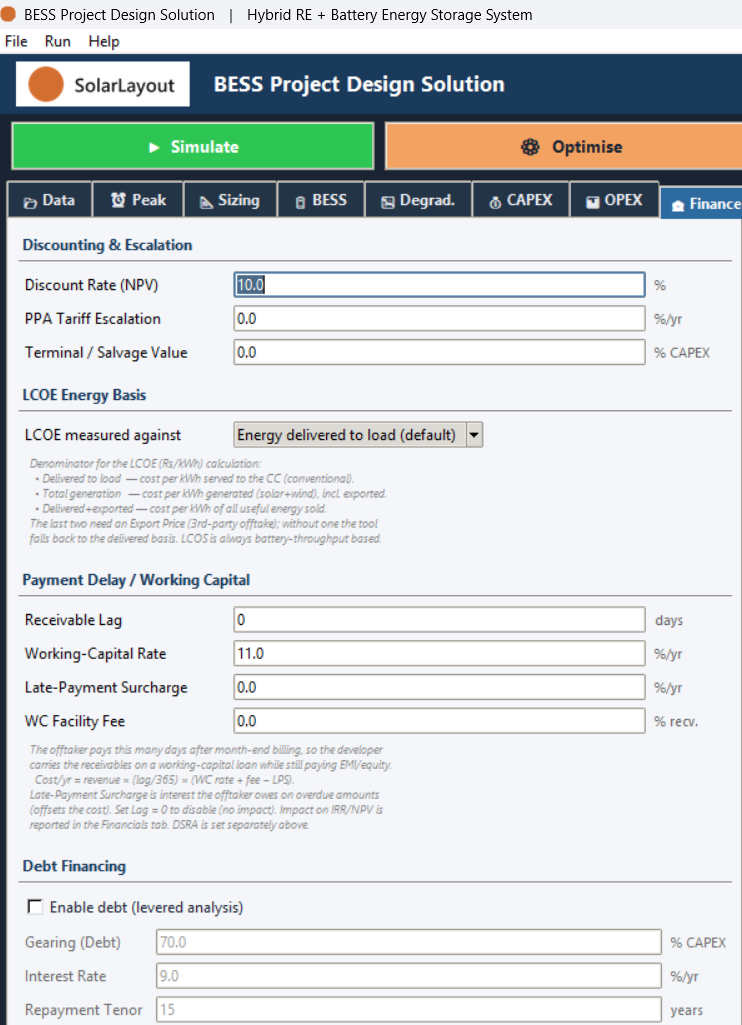Click the LCOE Energy Basis heading
The image size is (742, 1025).
(x=84, y=395)
